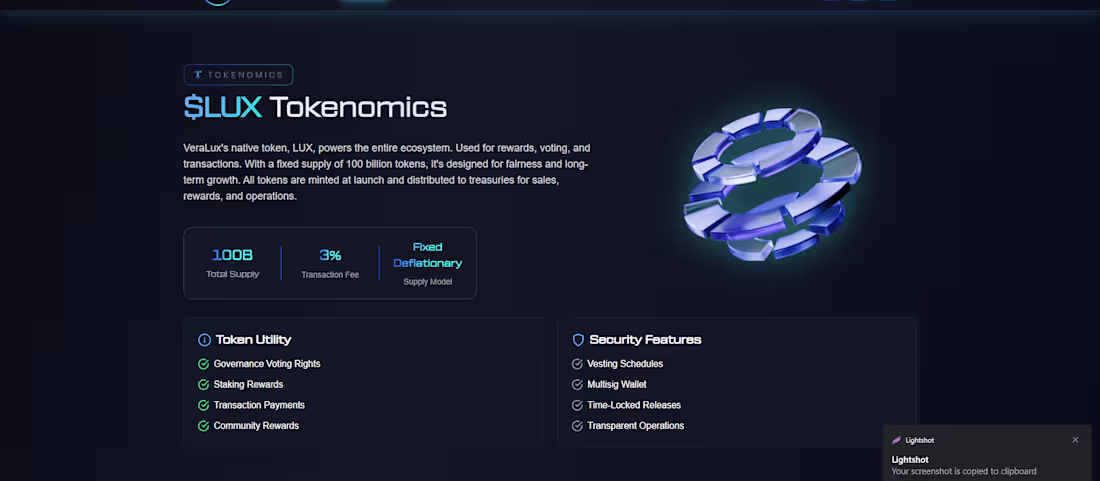Viewport: 1100px width, 481px height.
Task: Click the Transparent Operations checkmark
Action: coord(577,426)
